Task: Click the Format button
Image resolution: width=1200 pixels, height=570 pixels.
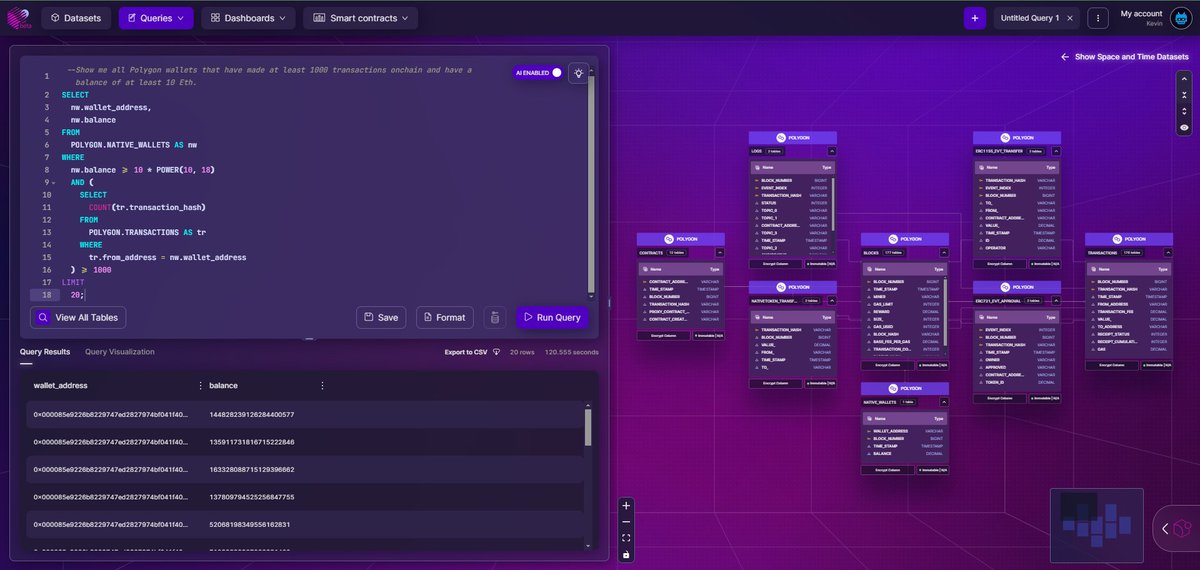Action: click(x=444, y=317)
